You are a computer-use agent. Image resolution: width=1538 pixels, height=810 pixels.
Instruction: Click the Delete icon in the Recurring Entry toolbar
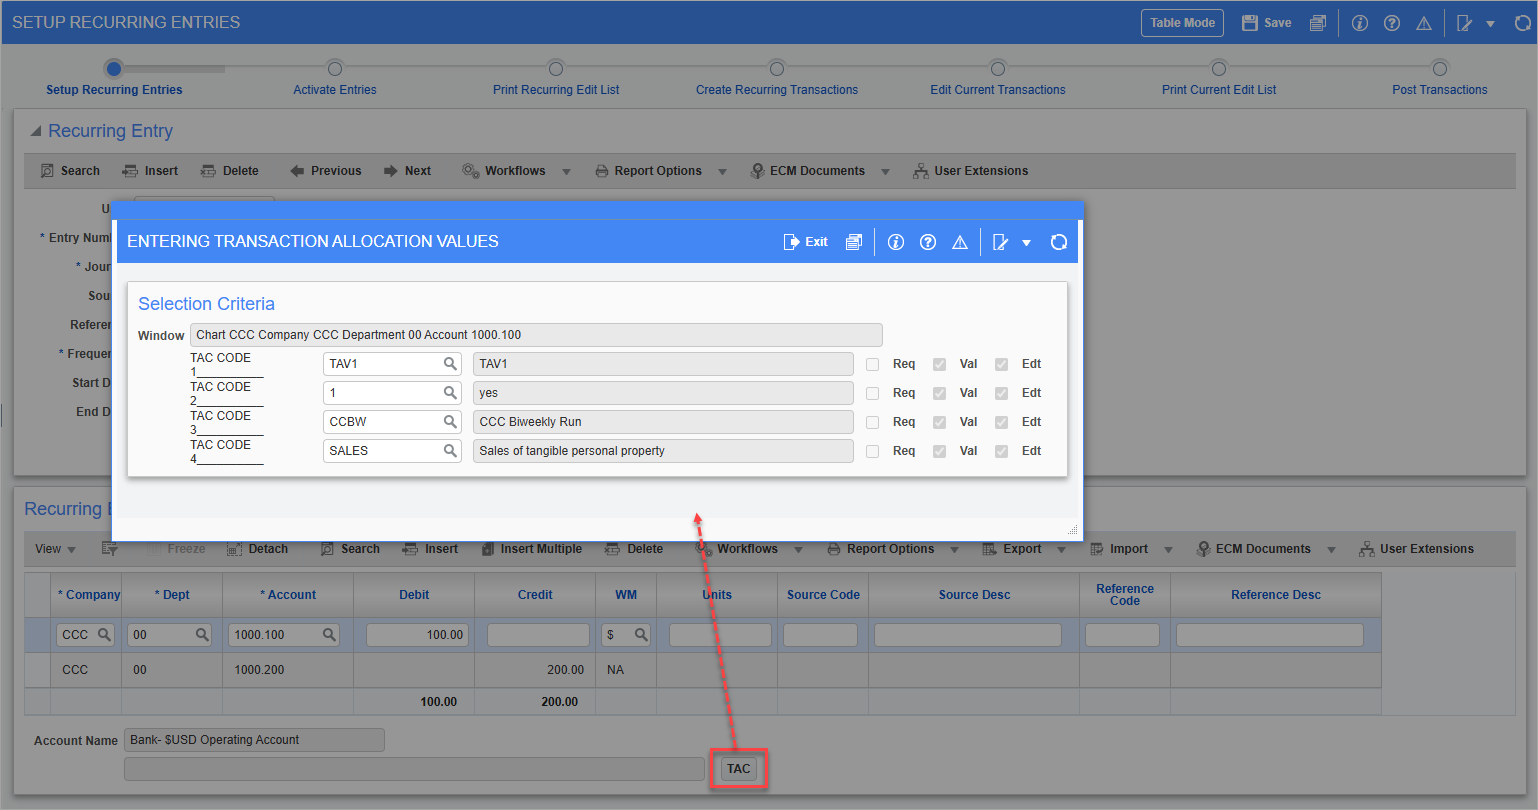[228, 170]
